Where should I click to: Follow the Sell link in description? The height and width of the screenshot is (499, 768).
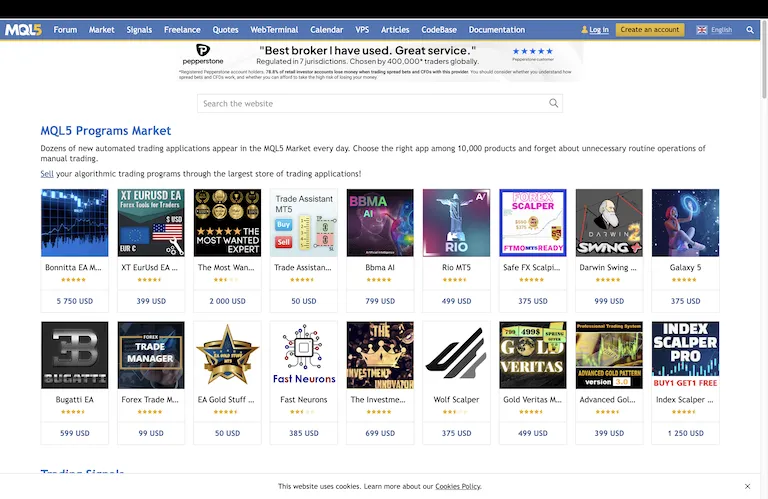(46, 174)
